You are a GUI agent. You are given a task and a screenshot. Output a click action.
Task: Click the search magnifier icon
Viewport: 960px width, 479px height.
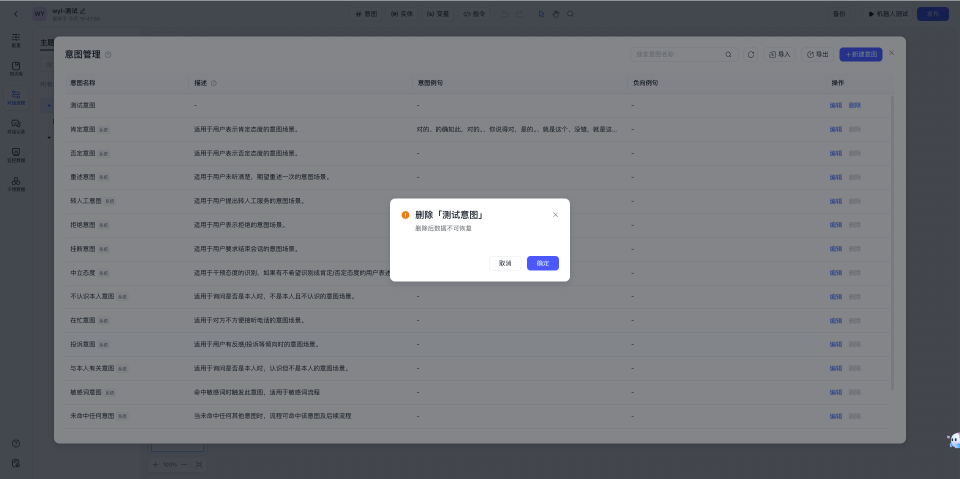[x=728, y=54]
